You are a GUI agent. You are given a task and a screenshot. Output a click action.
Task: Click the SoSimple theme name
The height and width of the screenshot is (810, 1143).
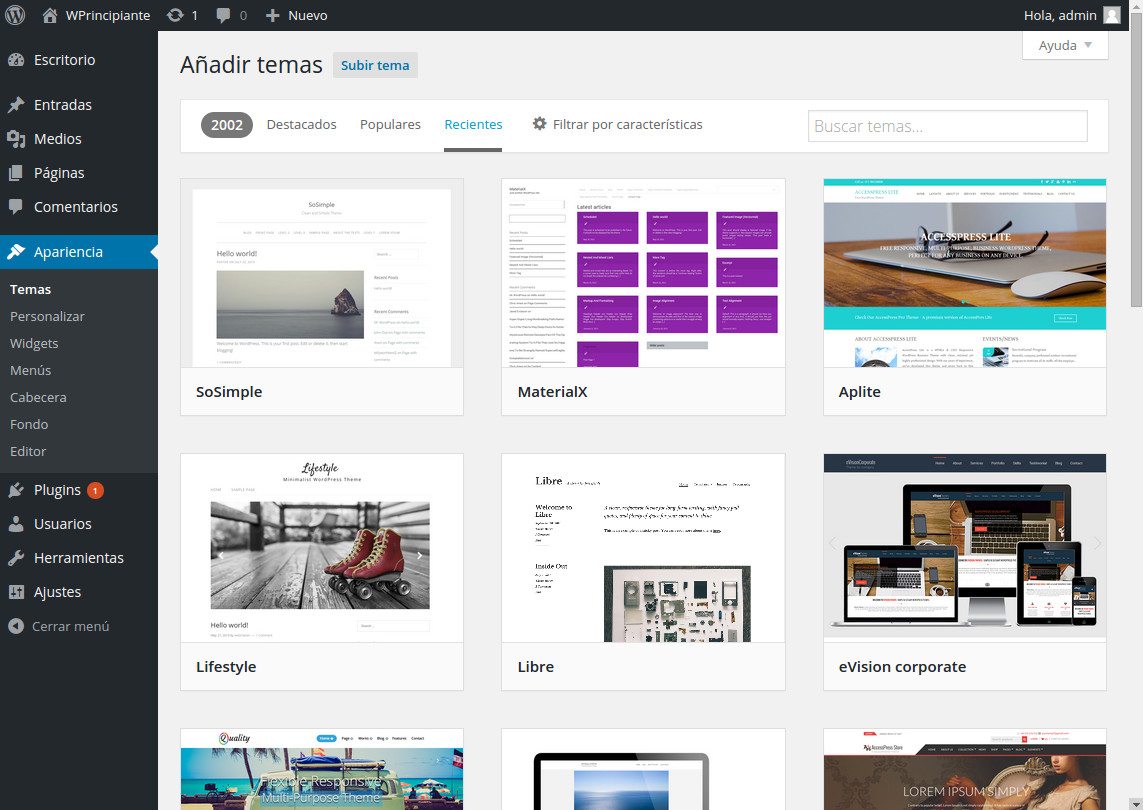[x=229, y=392]
